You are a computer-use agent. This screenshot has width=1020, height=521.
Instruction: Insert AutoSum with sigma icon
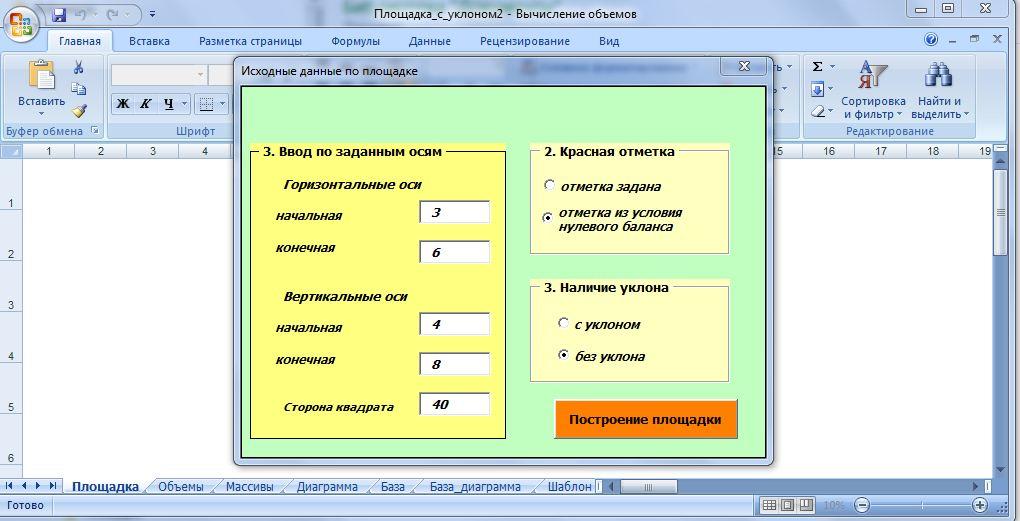coord(818,66)
